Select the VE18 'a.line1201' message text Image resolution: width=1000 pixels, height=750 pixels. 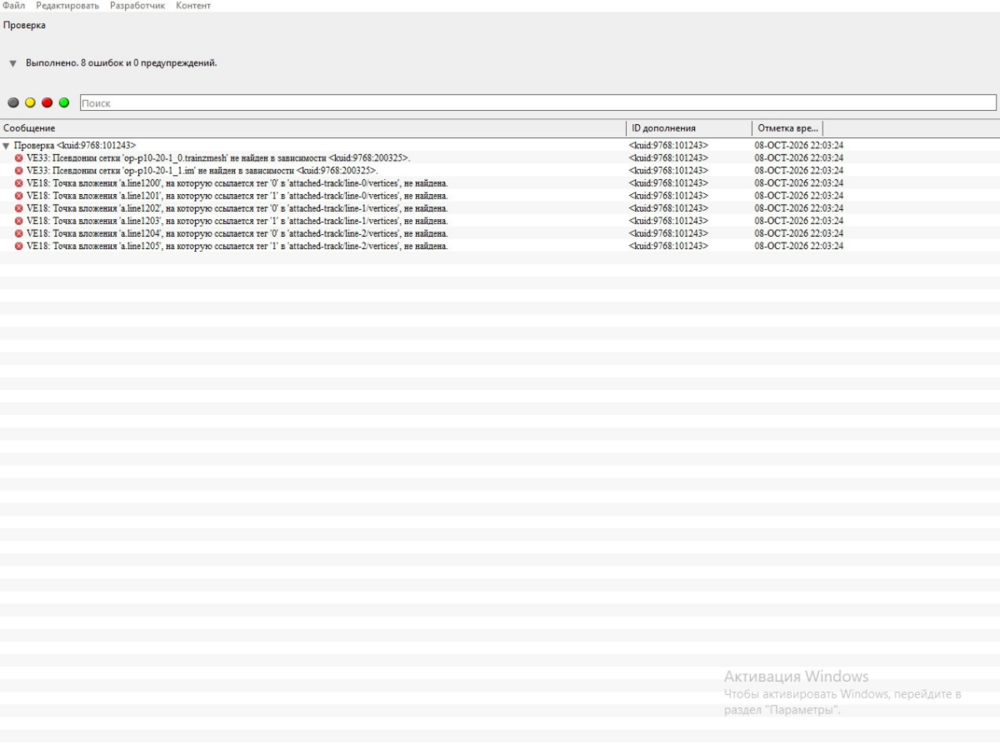tap(237, 196)
